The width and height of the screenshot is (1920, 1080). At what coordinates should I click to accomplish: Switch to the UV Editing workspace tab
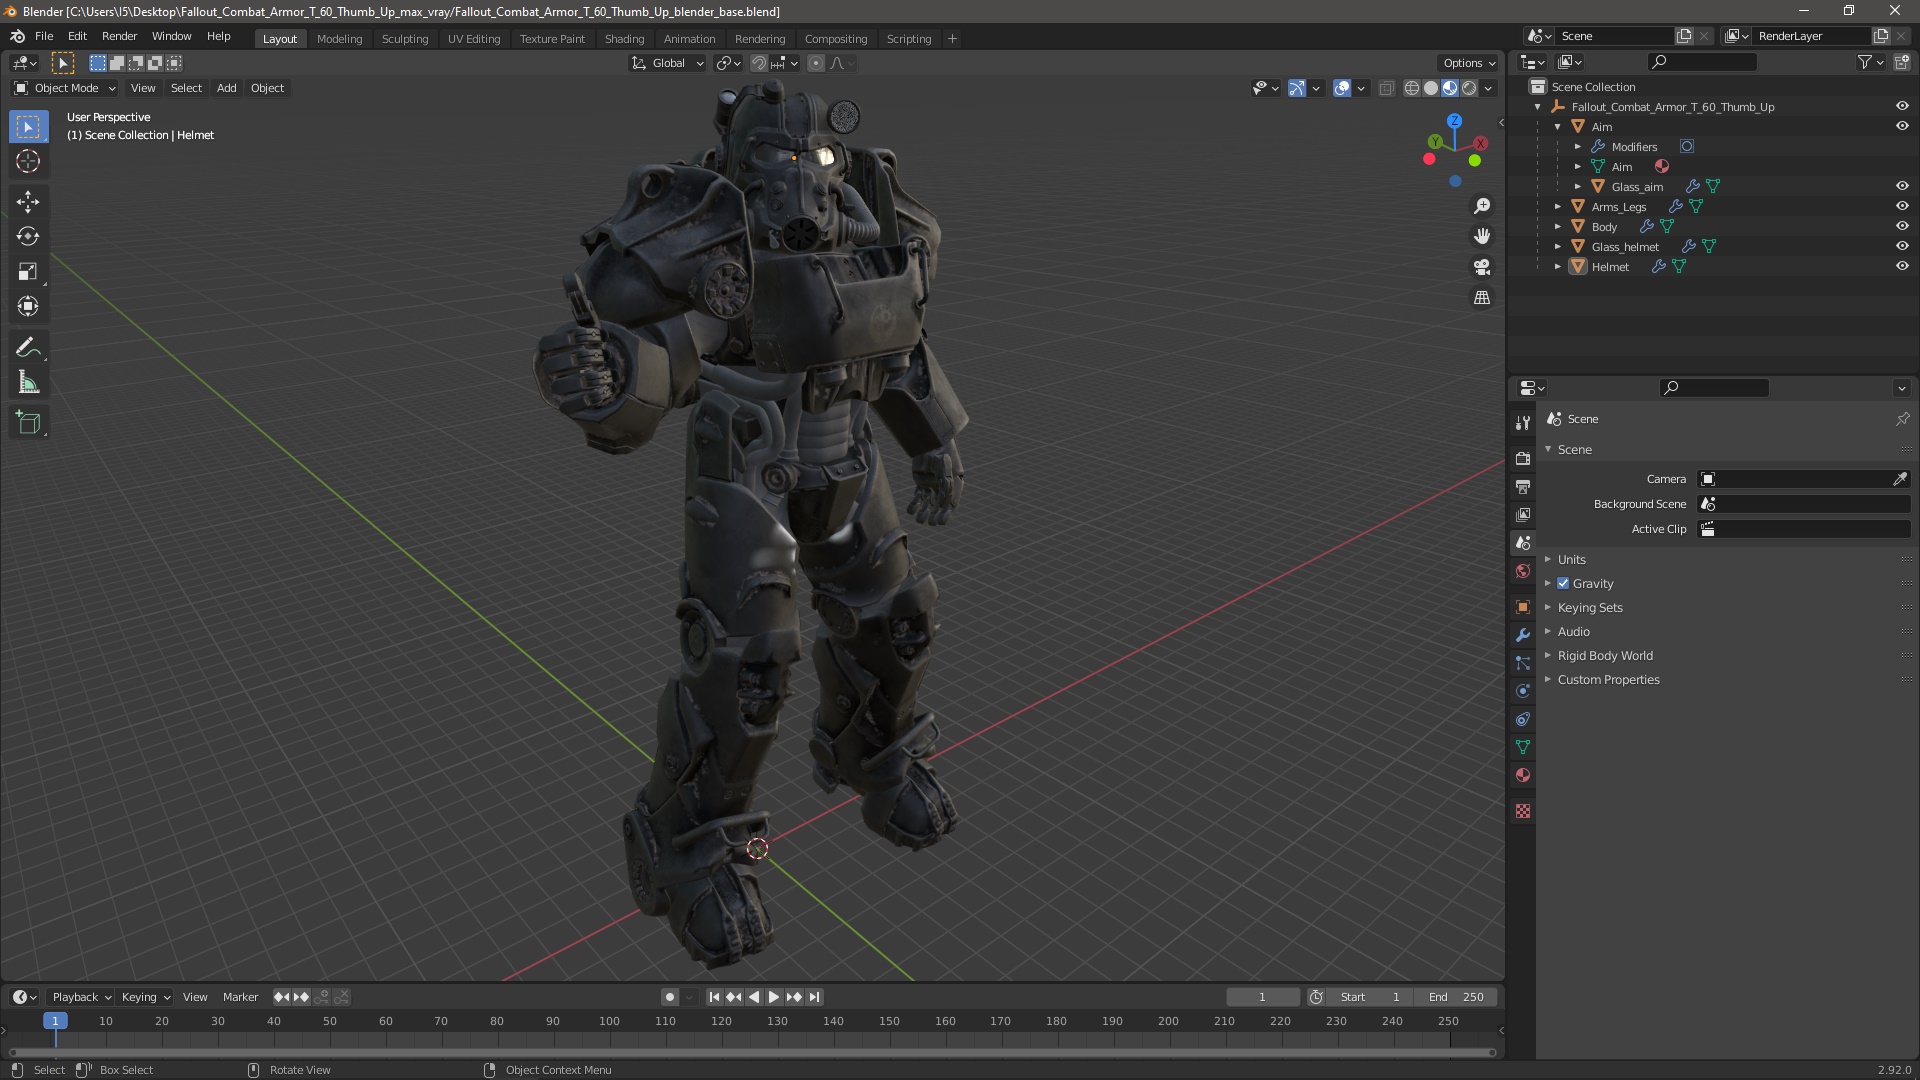coord(474,39)
